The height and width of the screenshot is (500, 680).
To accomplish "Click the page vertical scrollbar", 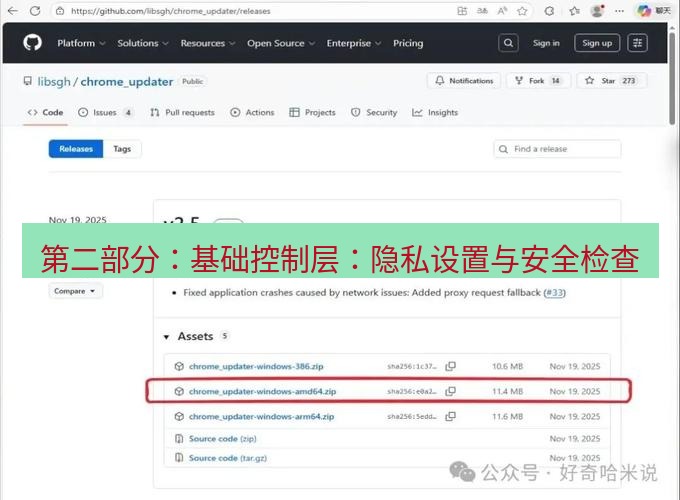I will tap(672, 78).
